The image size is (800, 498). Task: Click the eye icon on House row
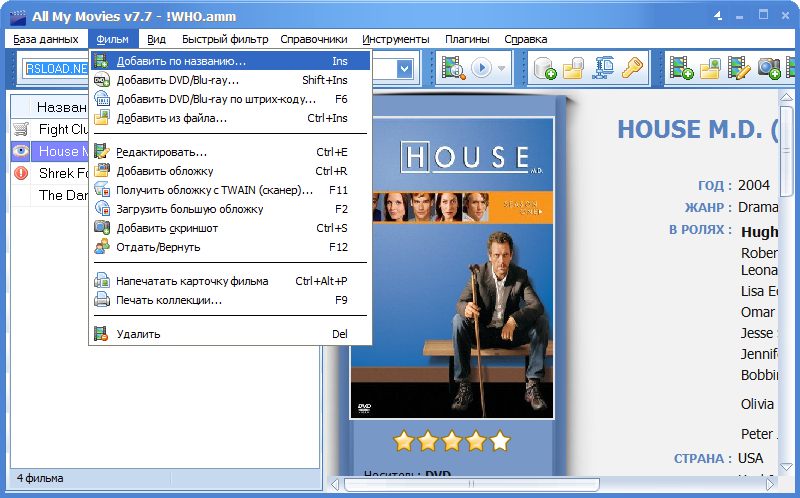pos(21,151)
